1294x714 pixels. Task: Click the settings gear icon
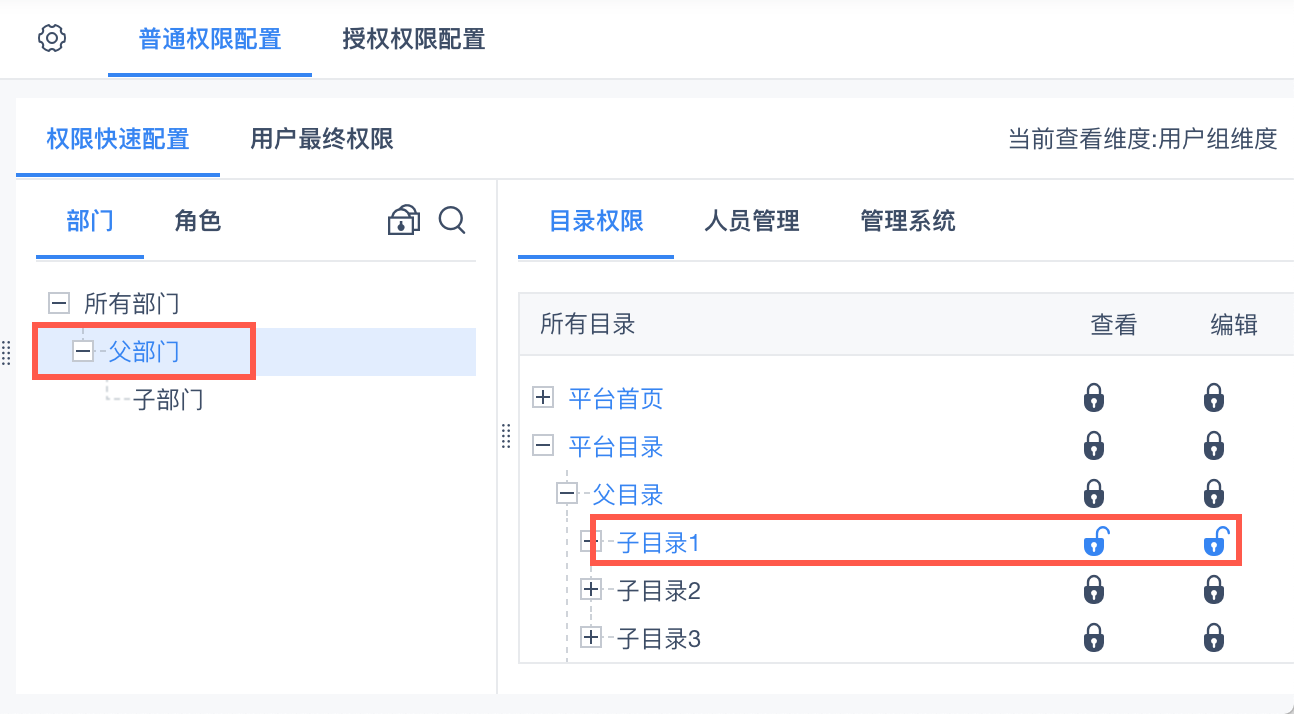click(51, 39)
